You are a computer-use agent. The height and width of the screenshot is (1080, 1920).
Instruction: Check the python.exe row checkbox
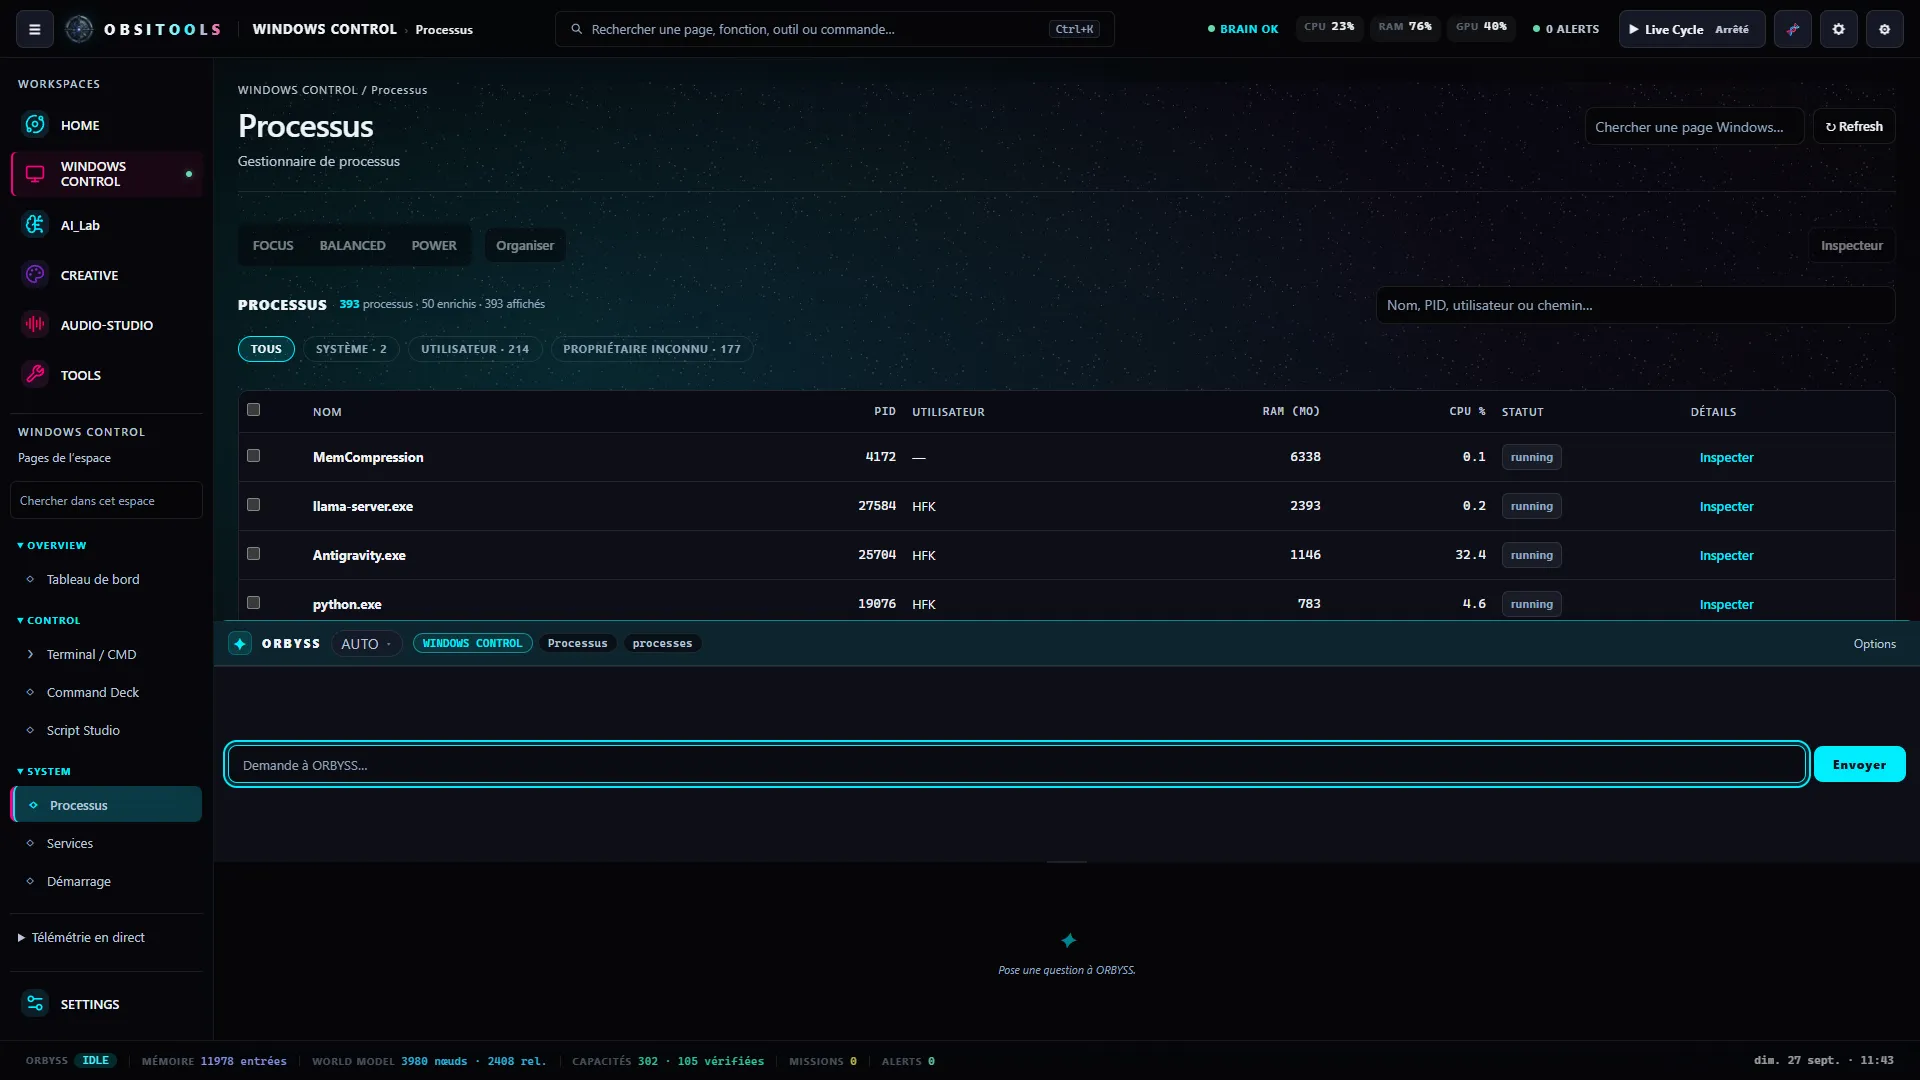click(254, 603)
